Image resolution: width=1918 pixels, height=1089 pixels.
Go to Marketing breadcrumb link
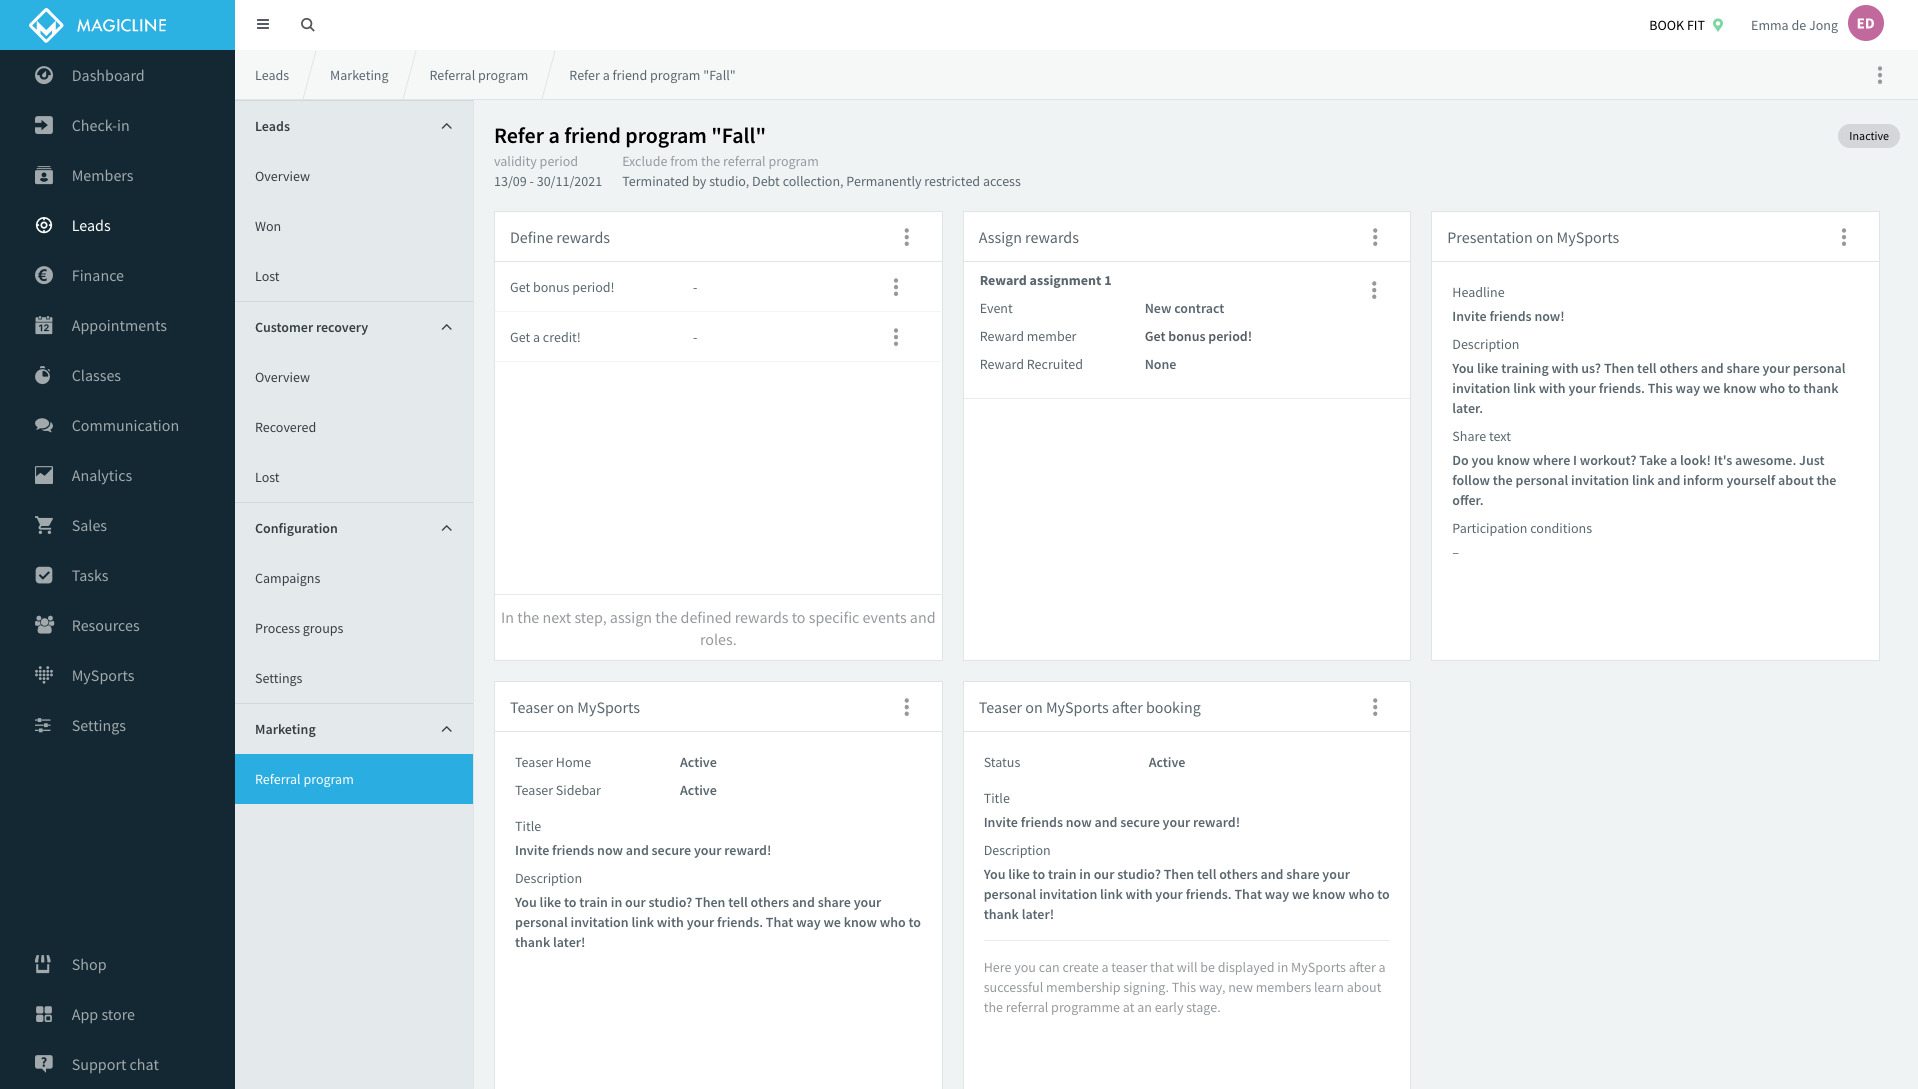click(x=359, y=76)
